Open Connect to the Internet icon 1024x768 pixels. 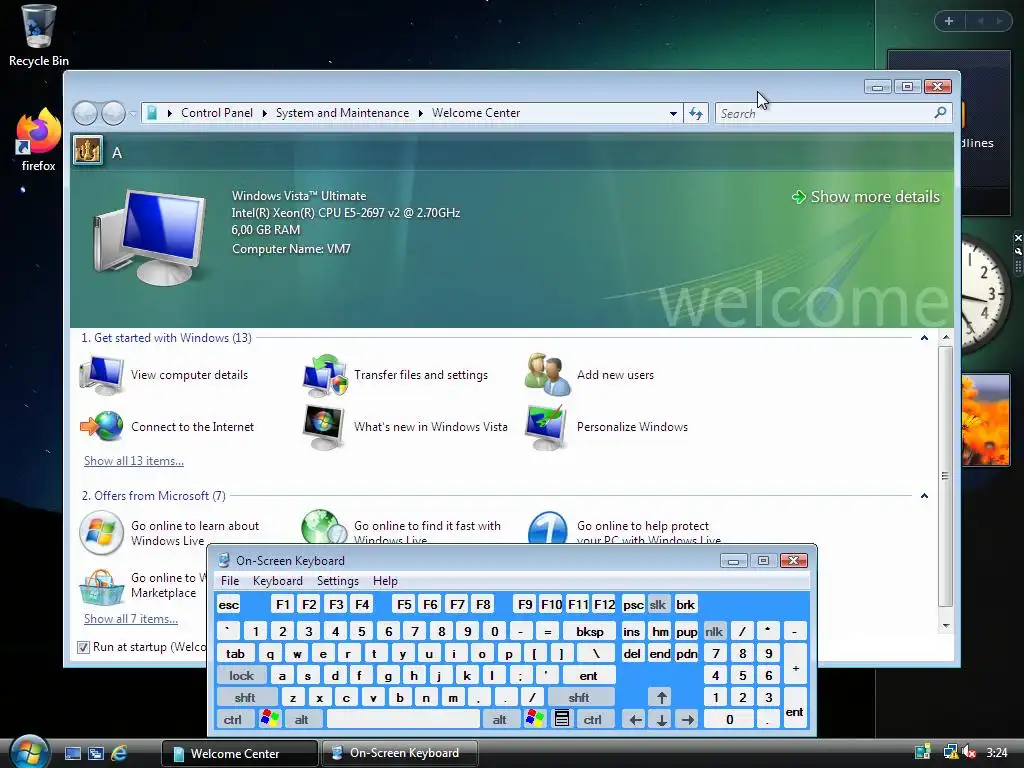(101, 426)
